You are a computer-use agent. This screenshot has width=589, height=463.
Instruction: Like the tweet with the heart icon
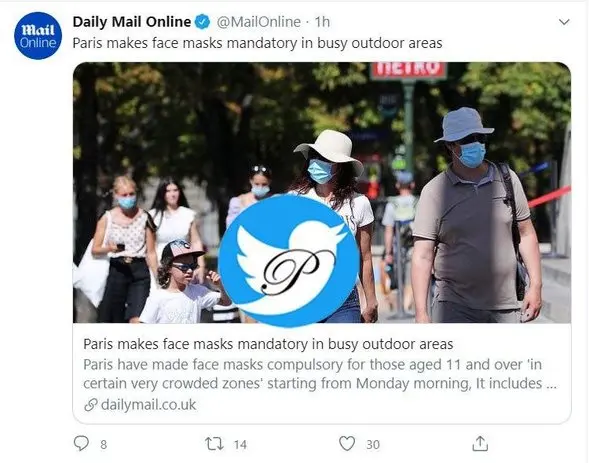[x=347, y=443]
